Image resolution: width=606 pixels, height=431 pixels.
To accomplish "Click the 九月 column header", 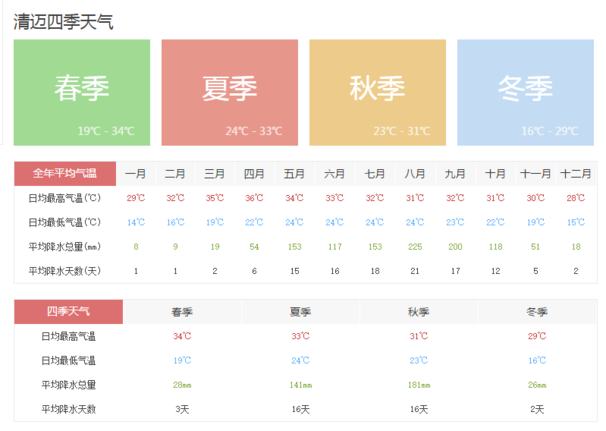I will click(455, 174).
